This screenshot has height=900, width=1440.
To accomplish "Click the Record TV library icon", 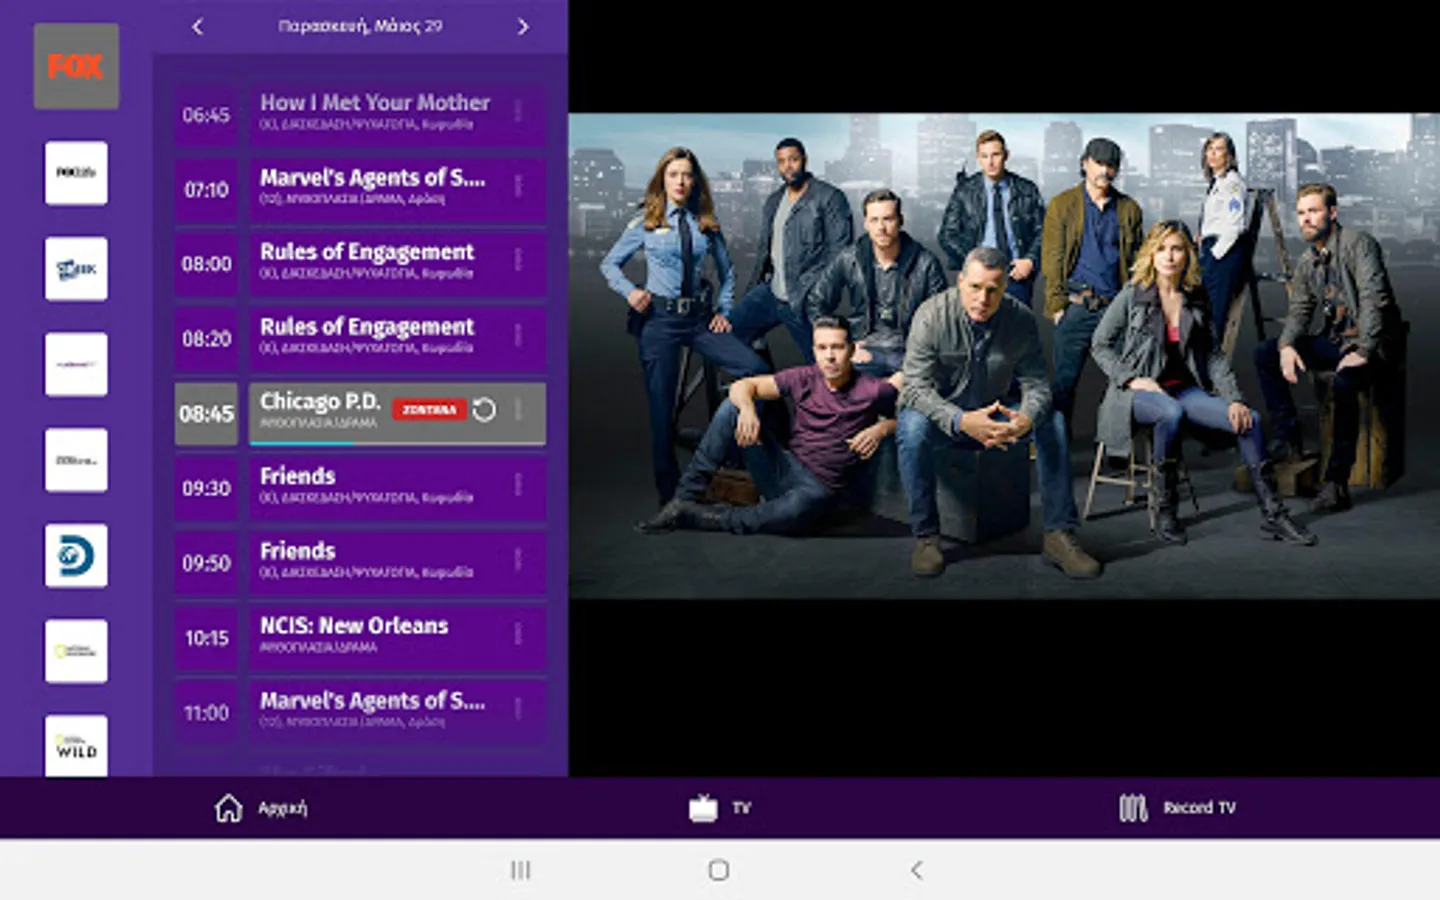I will (1133, 808).
